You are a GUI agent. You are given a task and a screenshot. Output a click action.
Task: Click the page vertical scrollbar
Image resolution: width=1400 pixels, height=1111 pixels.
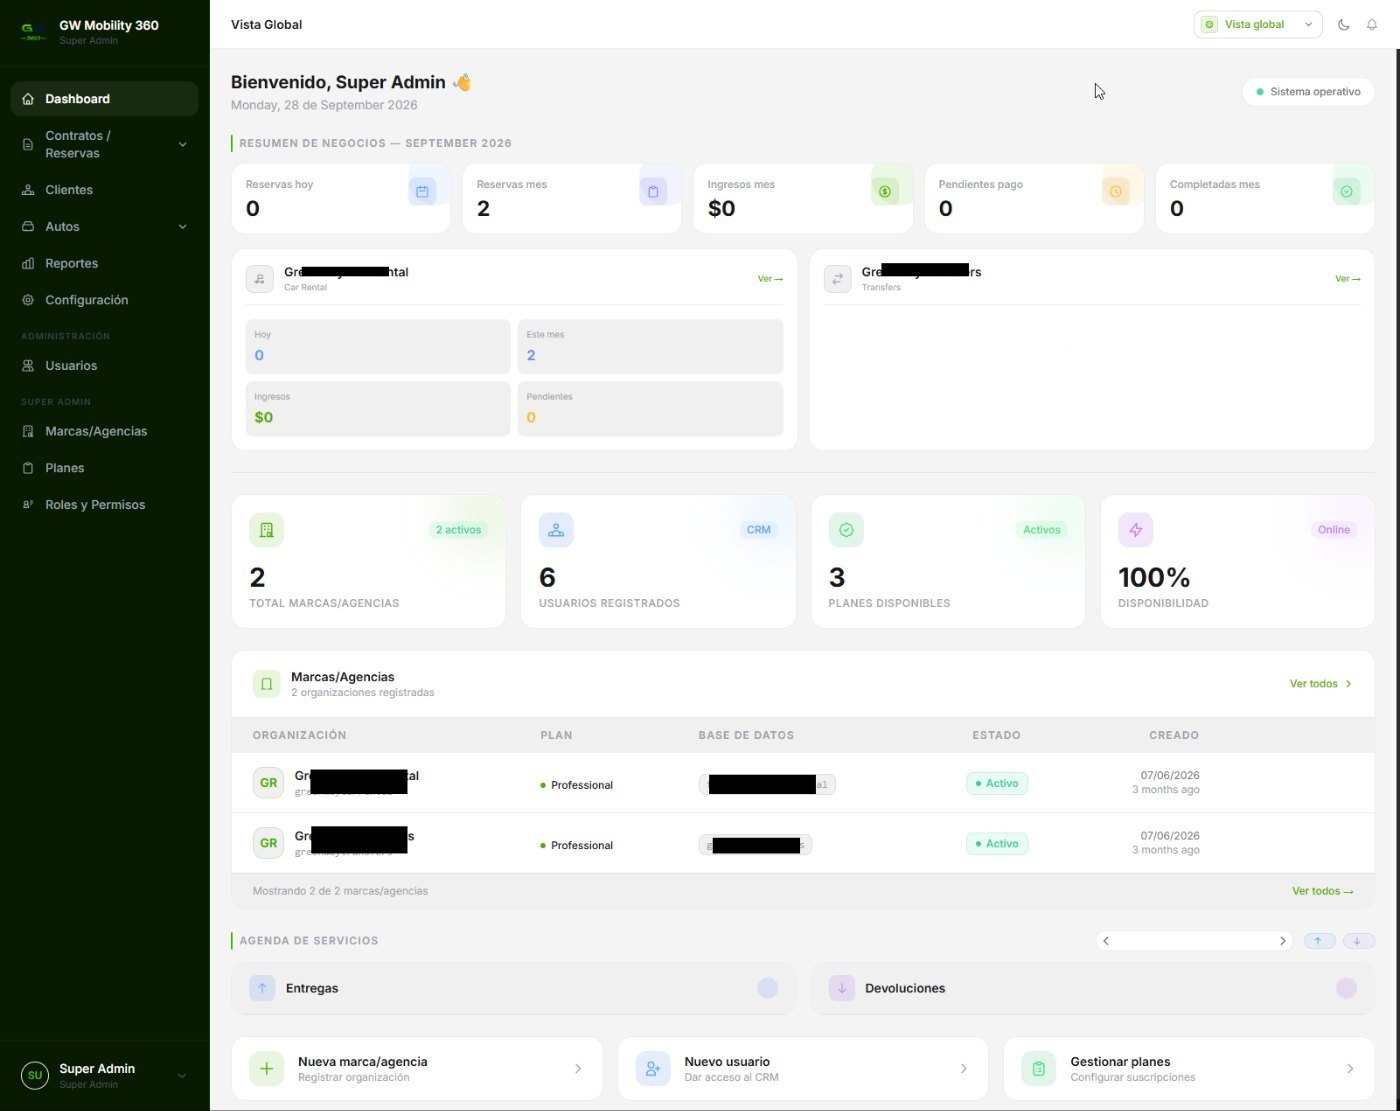click(1396, 580)
